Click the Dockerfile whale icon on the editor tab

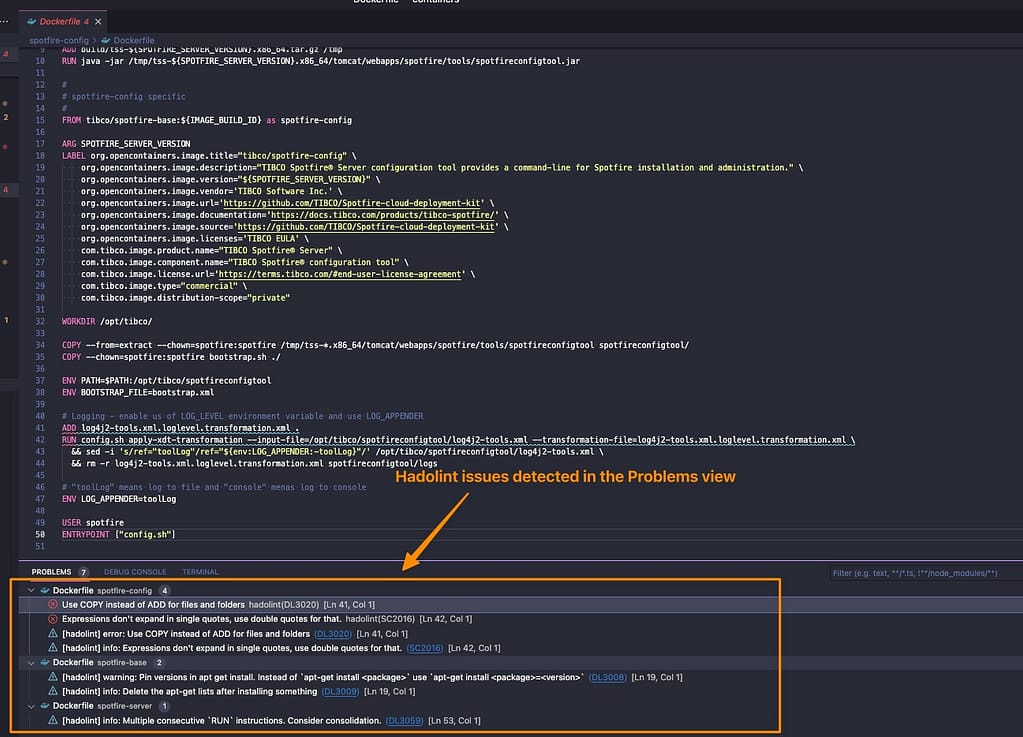[31, 21]
